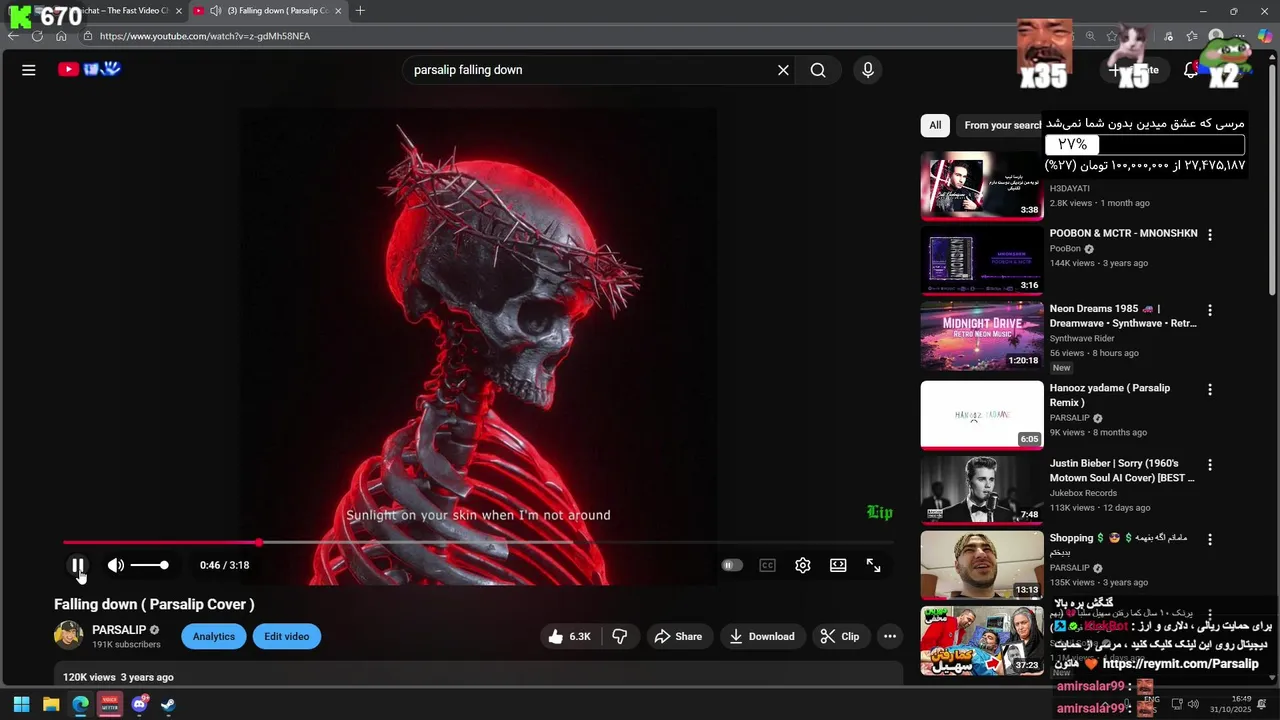Open channel Analytics
Image resolution: width=1280 pixels, height=720 pixels.
[x=214, y=636]
